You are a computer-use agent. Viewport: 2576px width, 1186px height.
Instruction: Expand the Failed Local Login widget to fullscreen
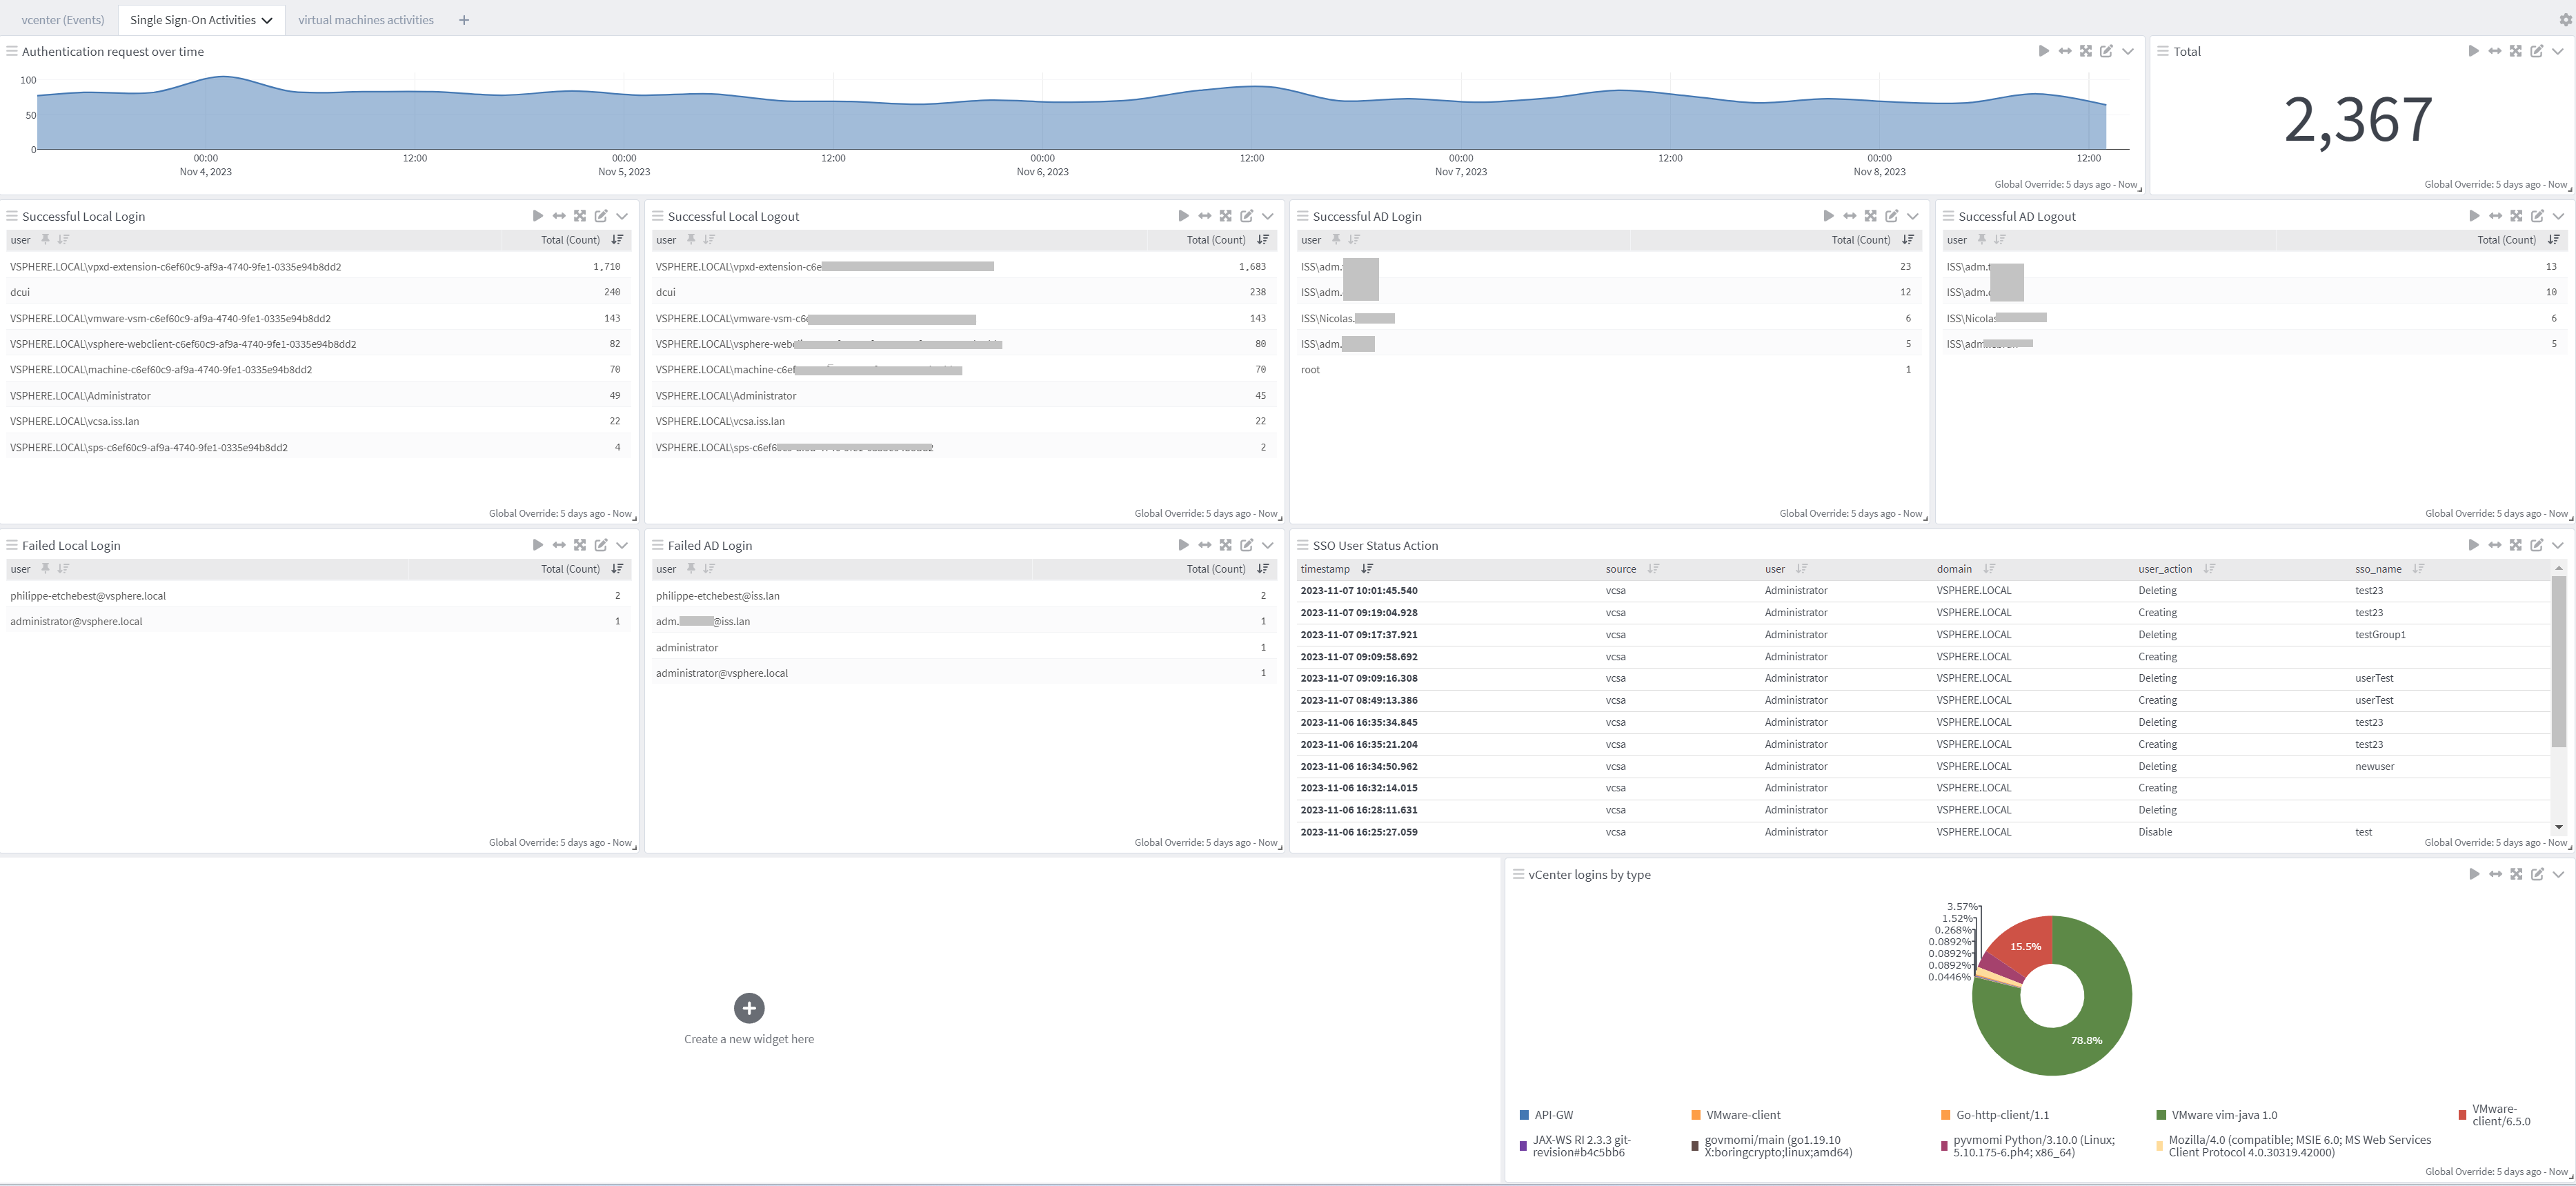tap(580, 545)
